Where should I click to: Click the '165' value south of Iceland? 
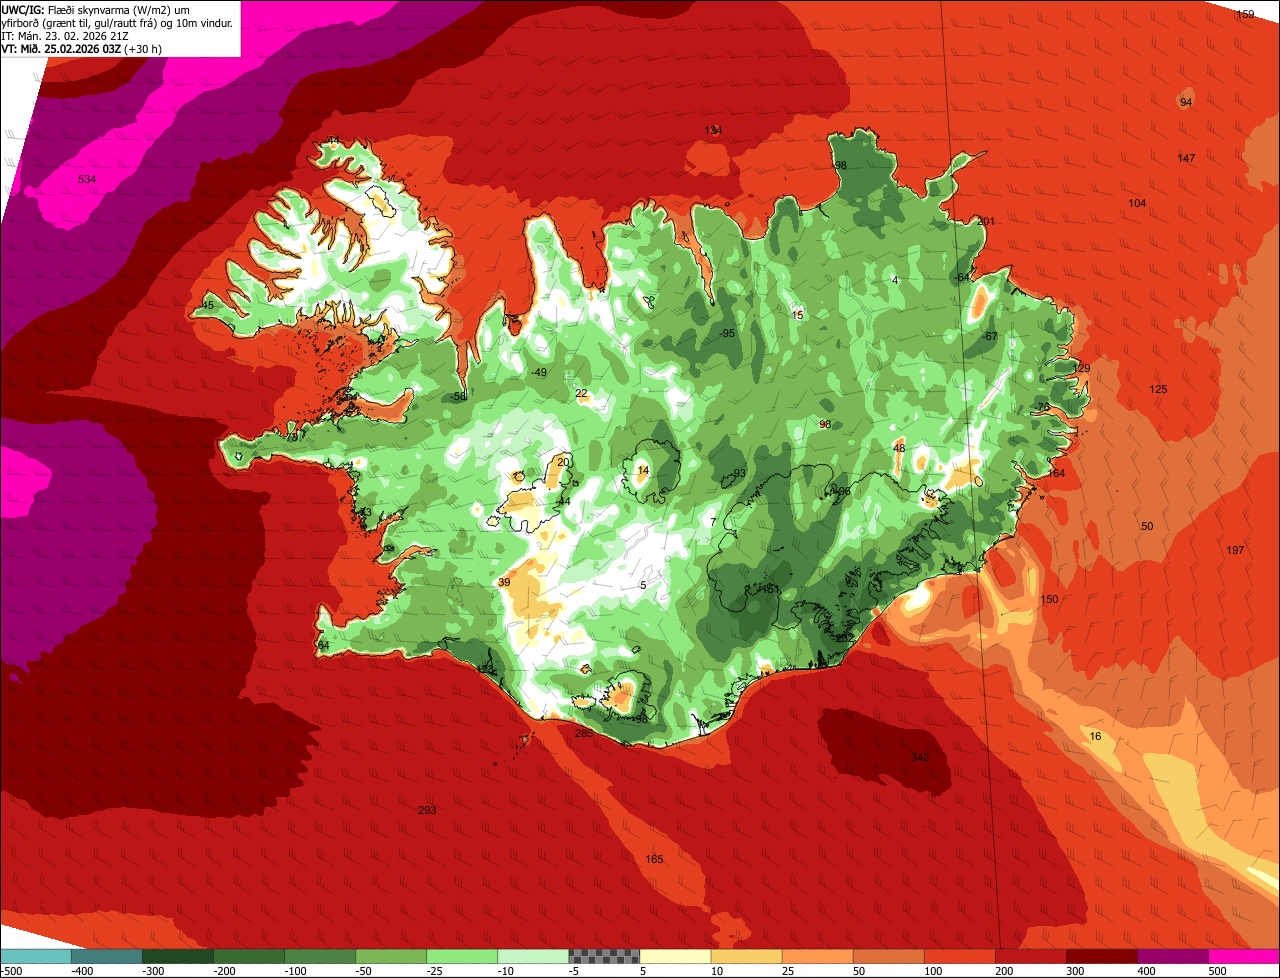[x=654, y=859]
